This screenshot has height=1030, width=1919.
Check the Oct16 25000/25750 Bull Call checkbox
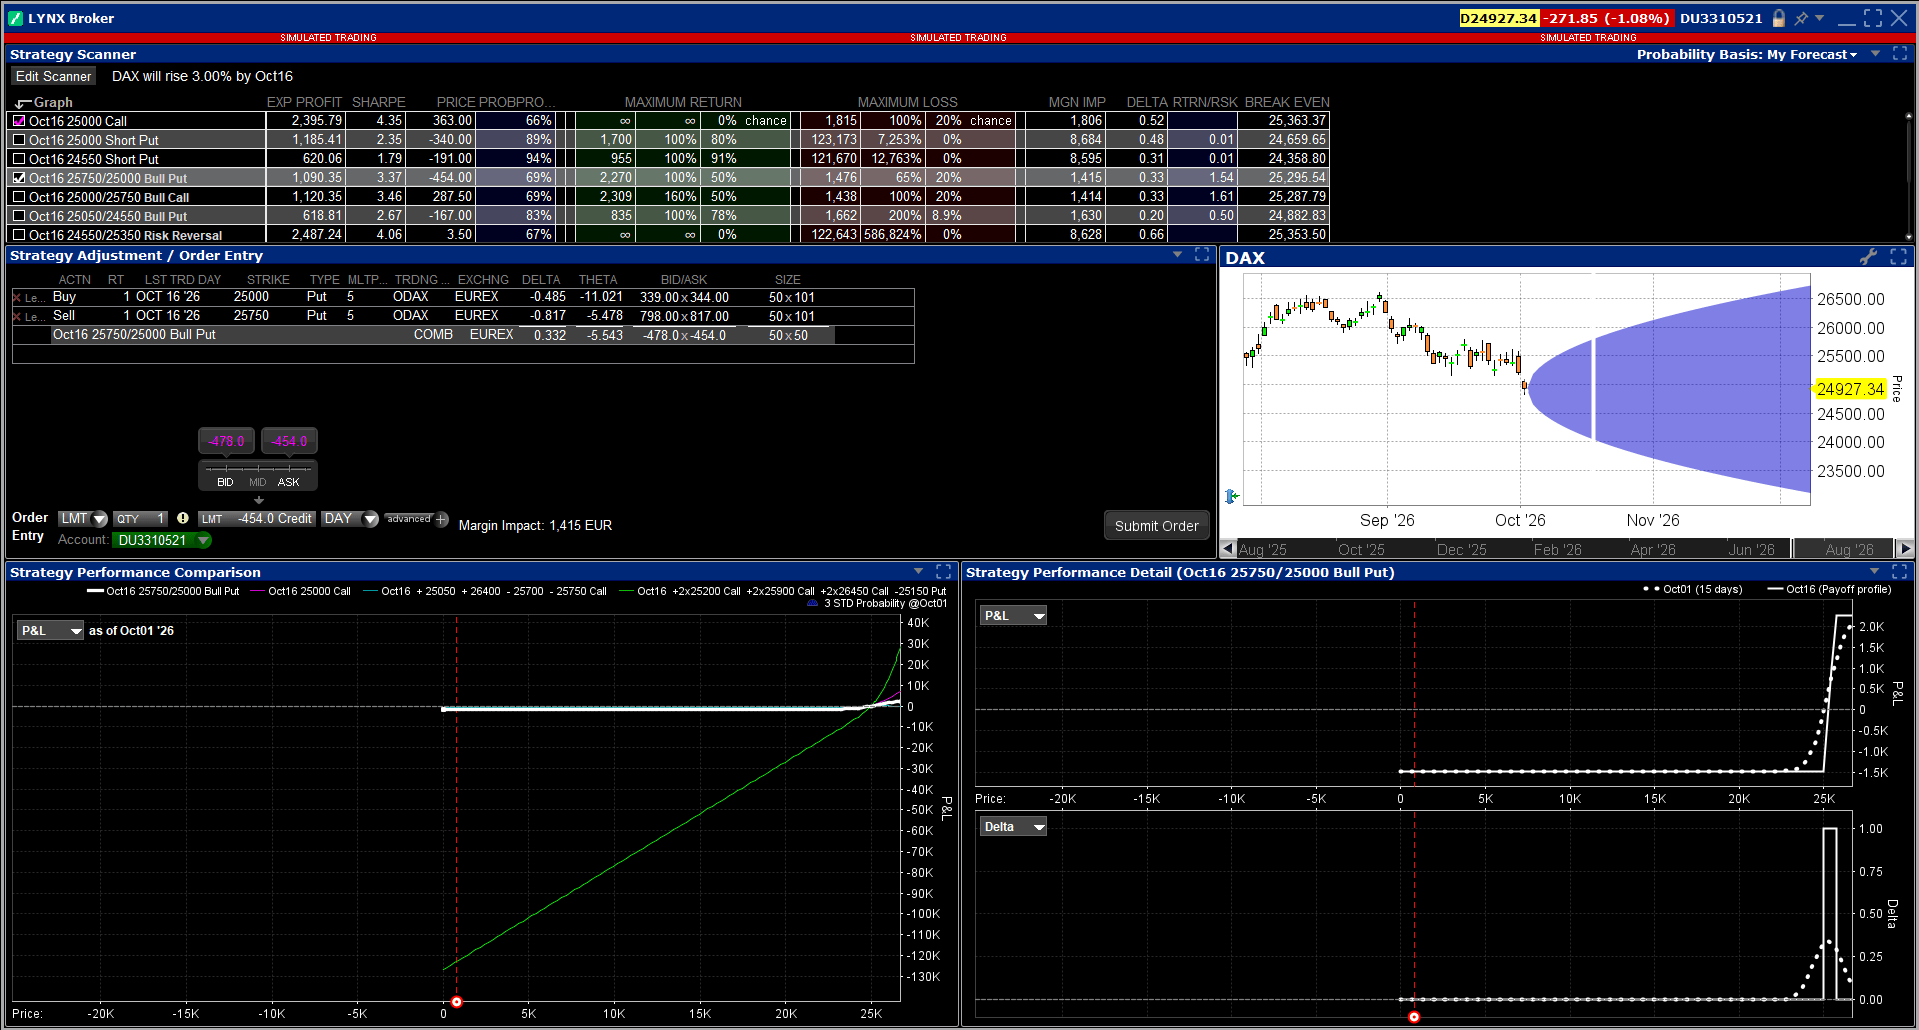pyautogui.click(x=19, y=197)
